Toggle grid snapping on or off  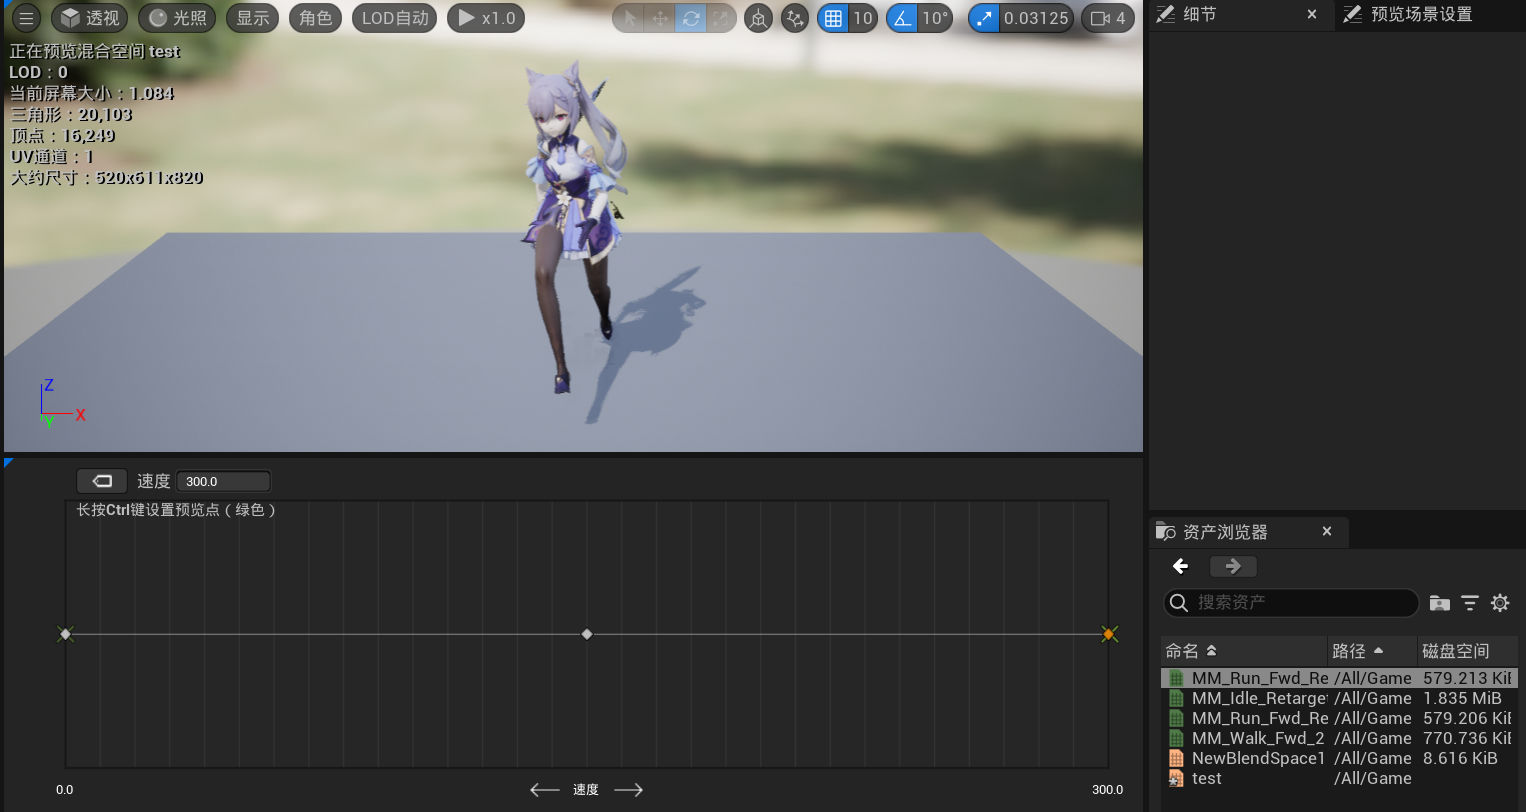[833, 18]
